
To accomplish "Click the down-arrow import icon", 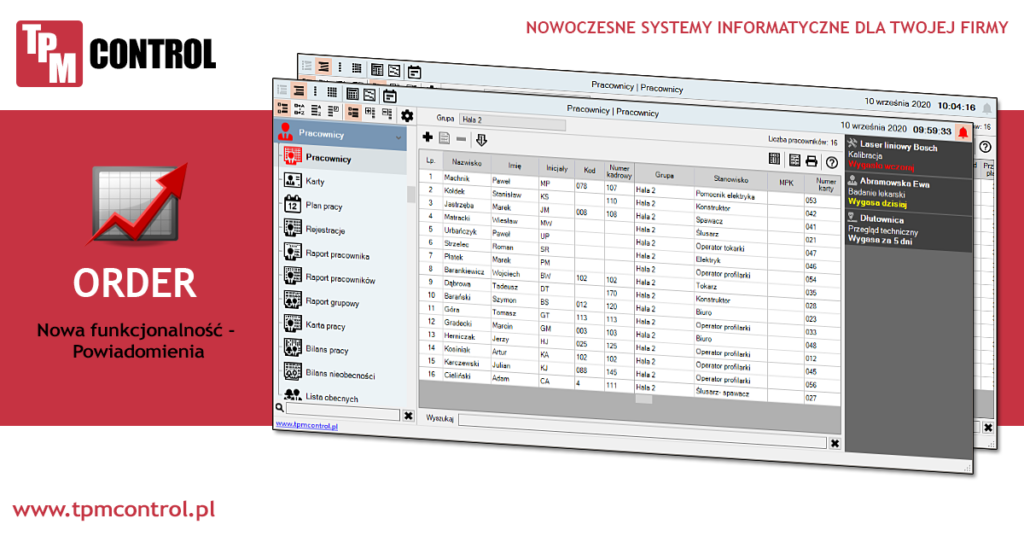I will click(x=481, y=140).
